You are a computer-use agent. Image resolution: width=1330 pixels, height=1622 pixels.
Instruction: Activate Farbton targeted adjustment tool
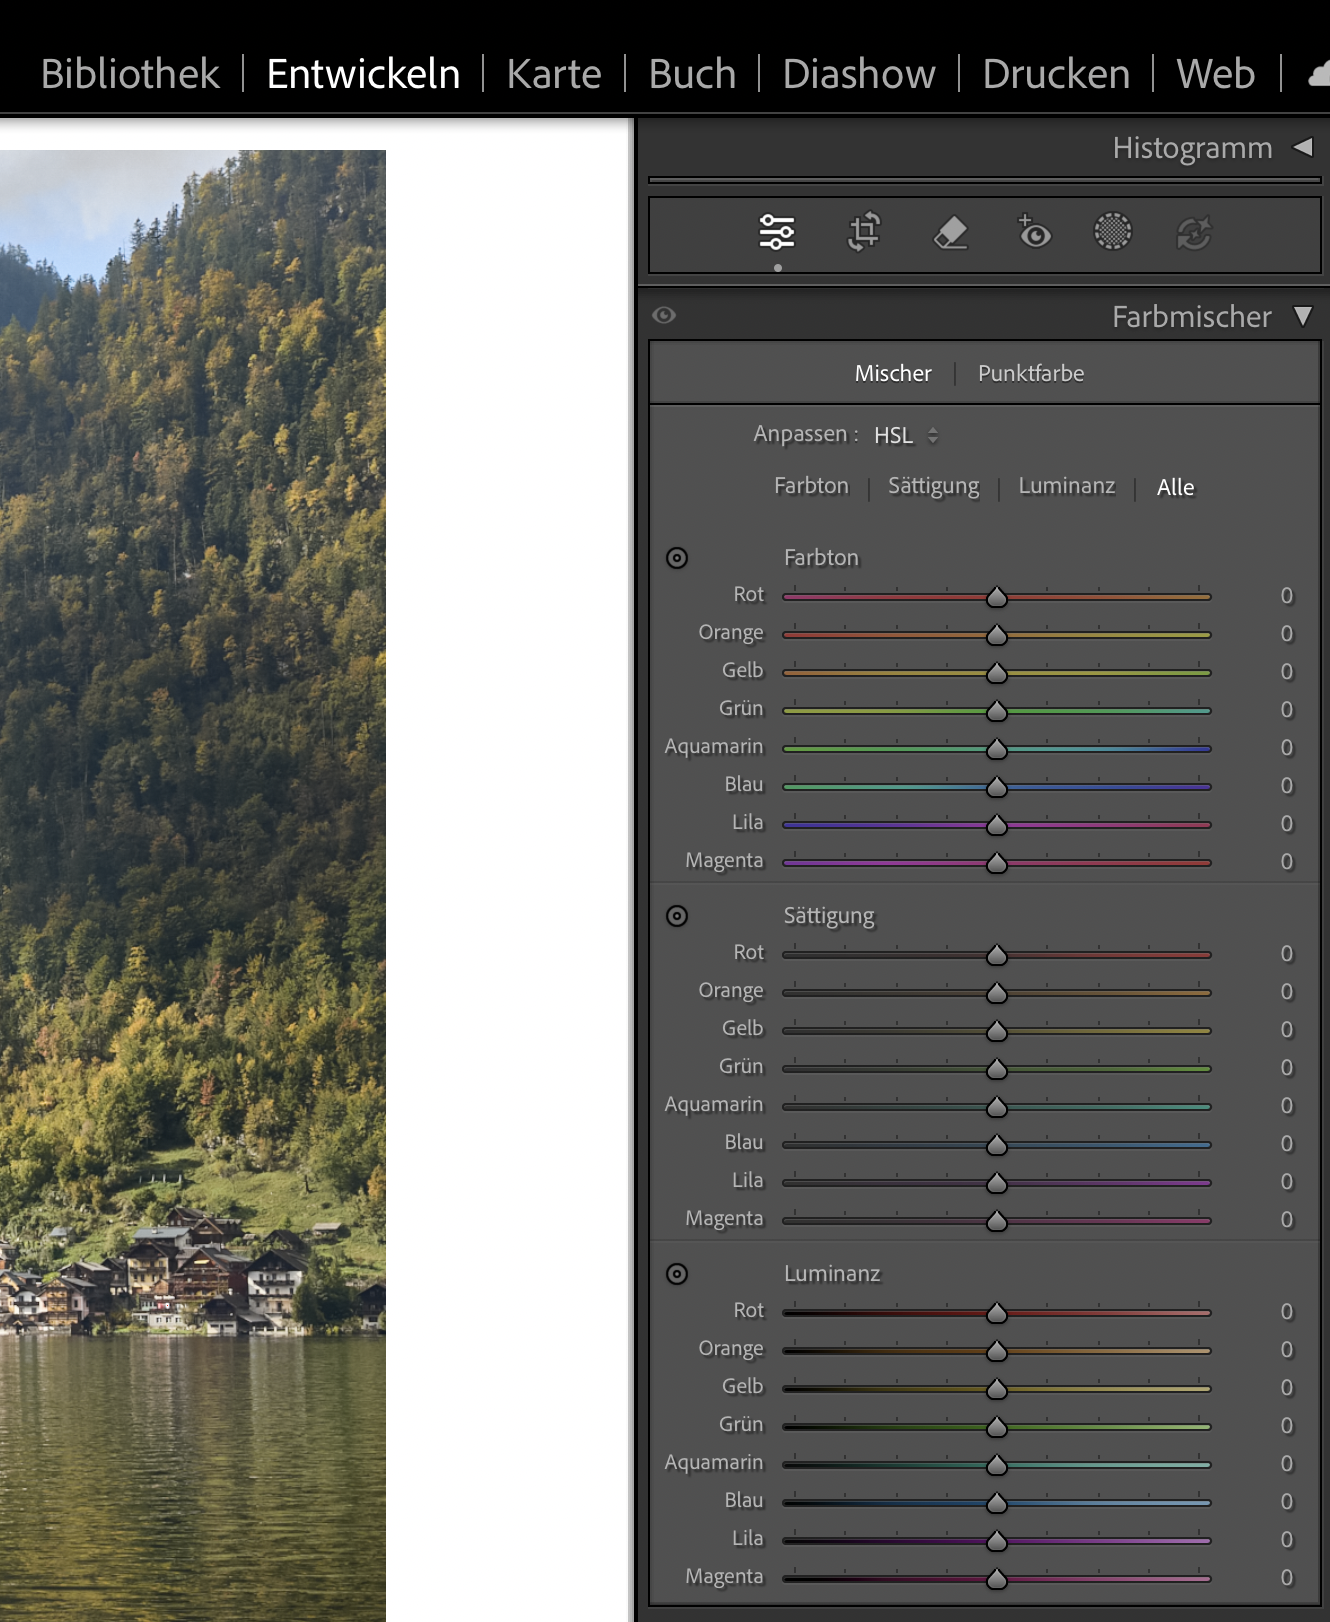click(677, 558)
